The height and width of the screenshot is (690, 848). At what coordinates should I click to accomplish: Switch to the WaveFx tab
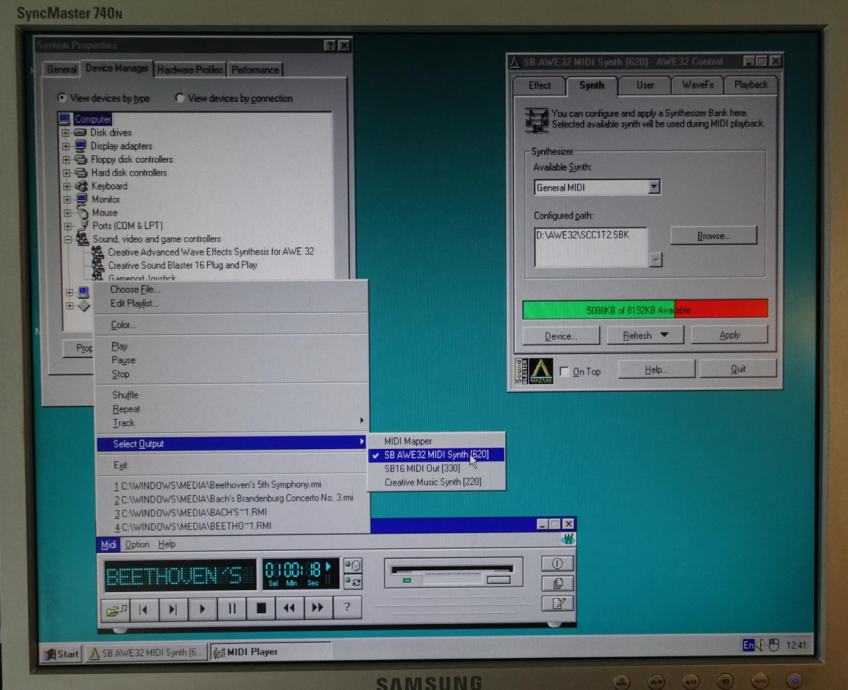[x=697, y=86]
